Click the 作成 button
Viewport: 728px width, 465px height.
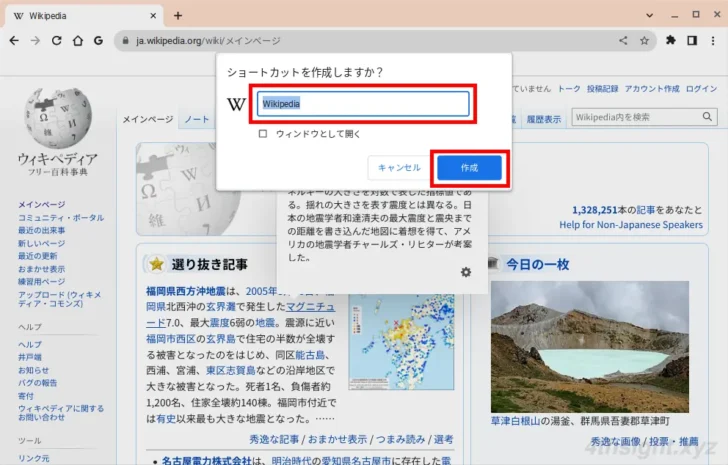469,168
